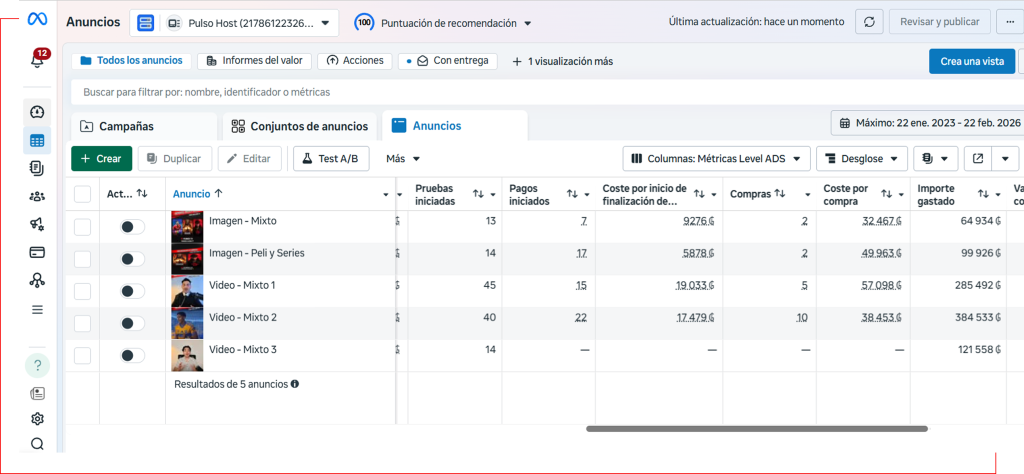This screenshot has height=474, width=1024.
Task: Click the Meta logo icon
Action: (x=37, y=20)
